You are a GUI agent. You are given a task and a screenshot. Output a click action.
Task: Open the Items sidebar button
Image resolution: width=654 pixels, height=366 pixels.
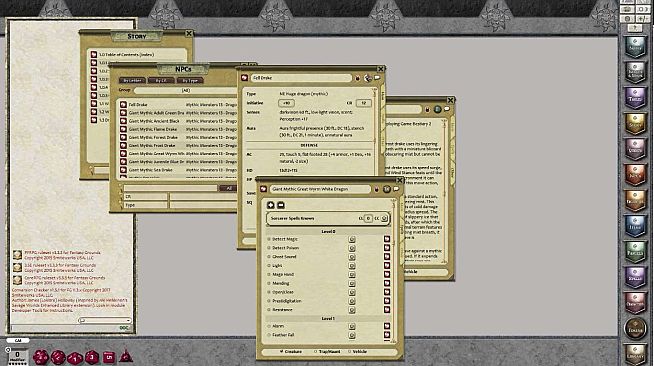(x=635, y=226)
